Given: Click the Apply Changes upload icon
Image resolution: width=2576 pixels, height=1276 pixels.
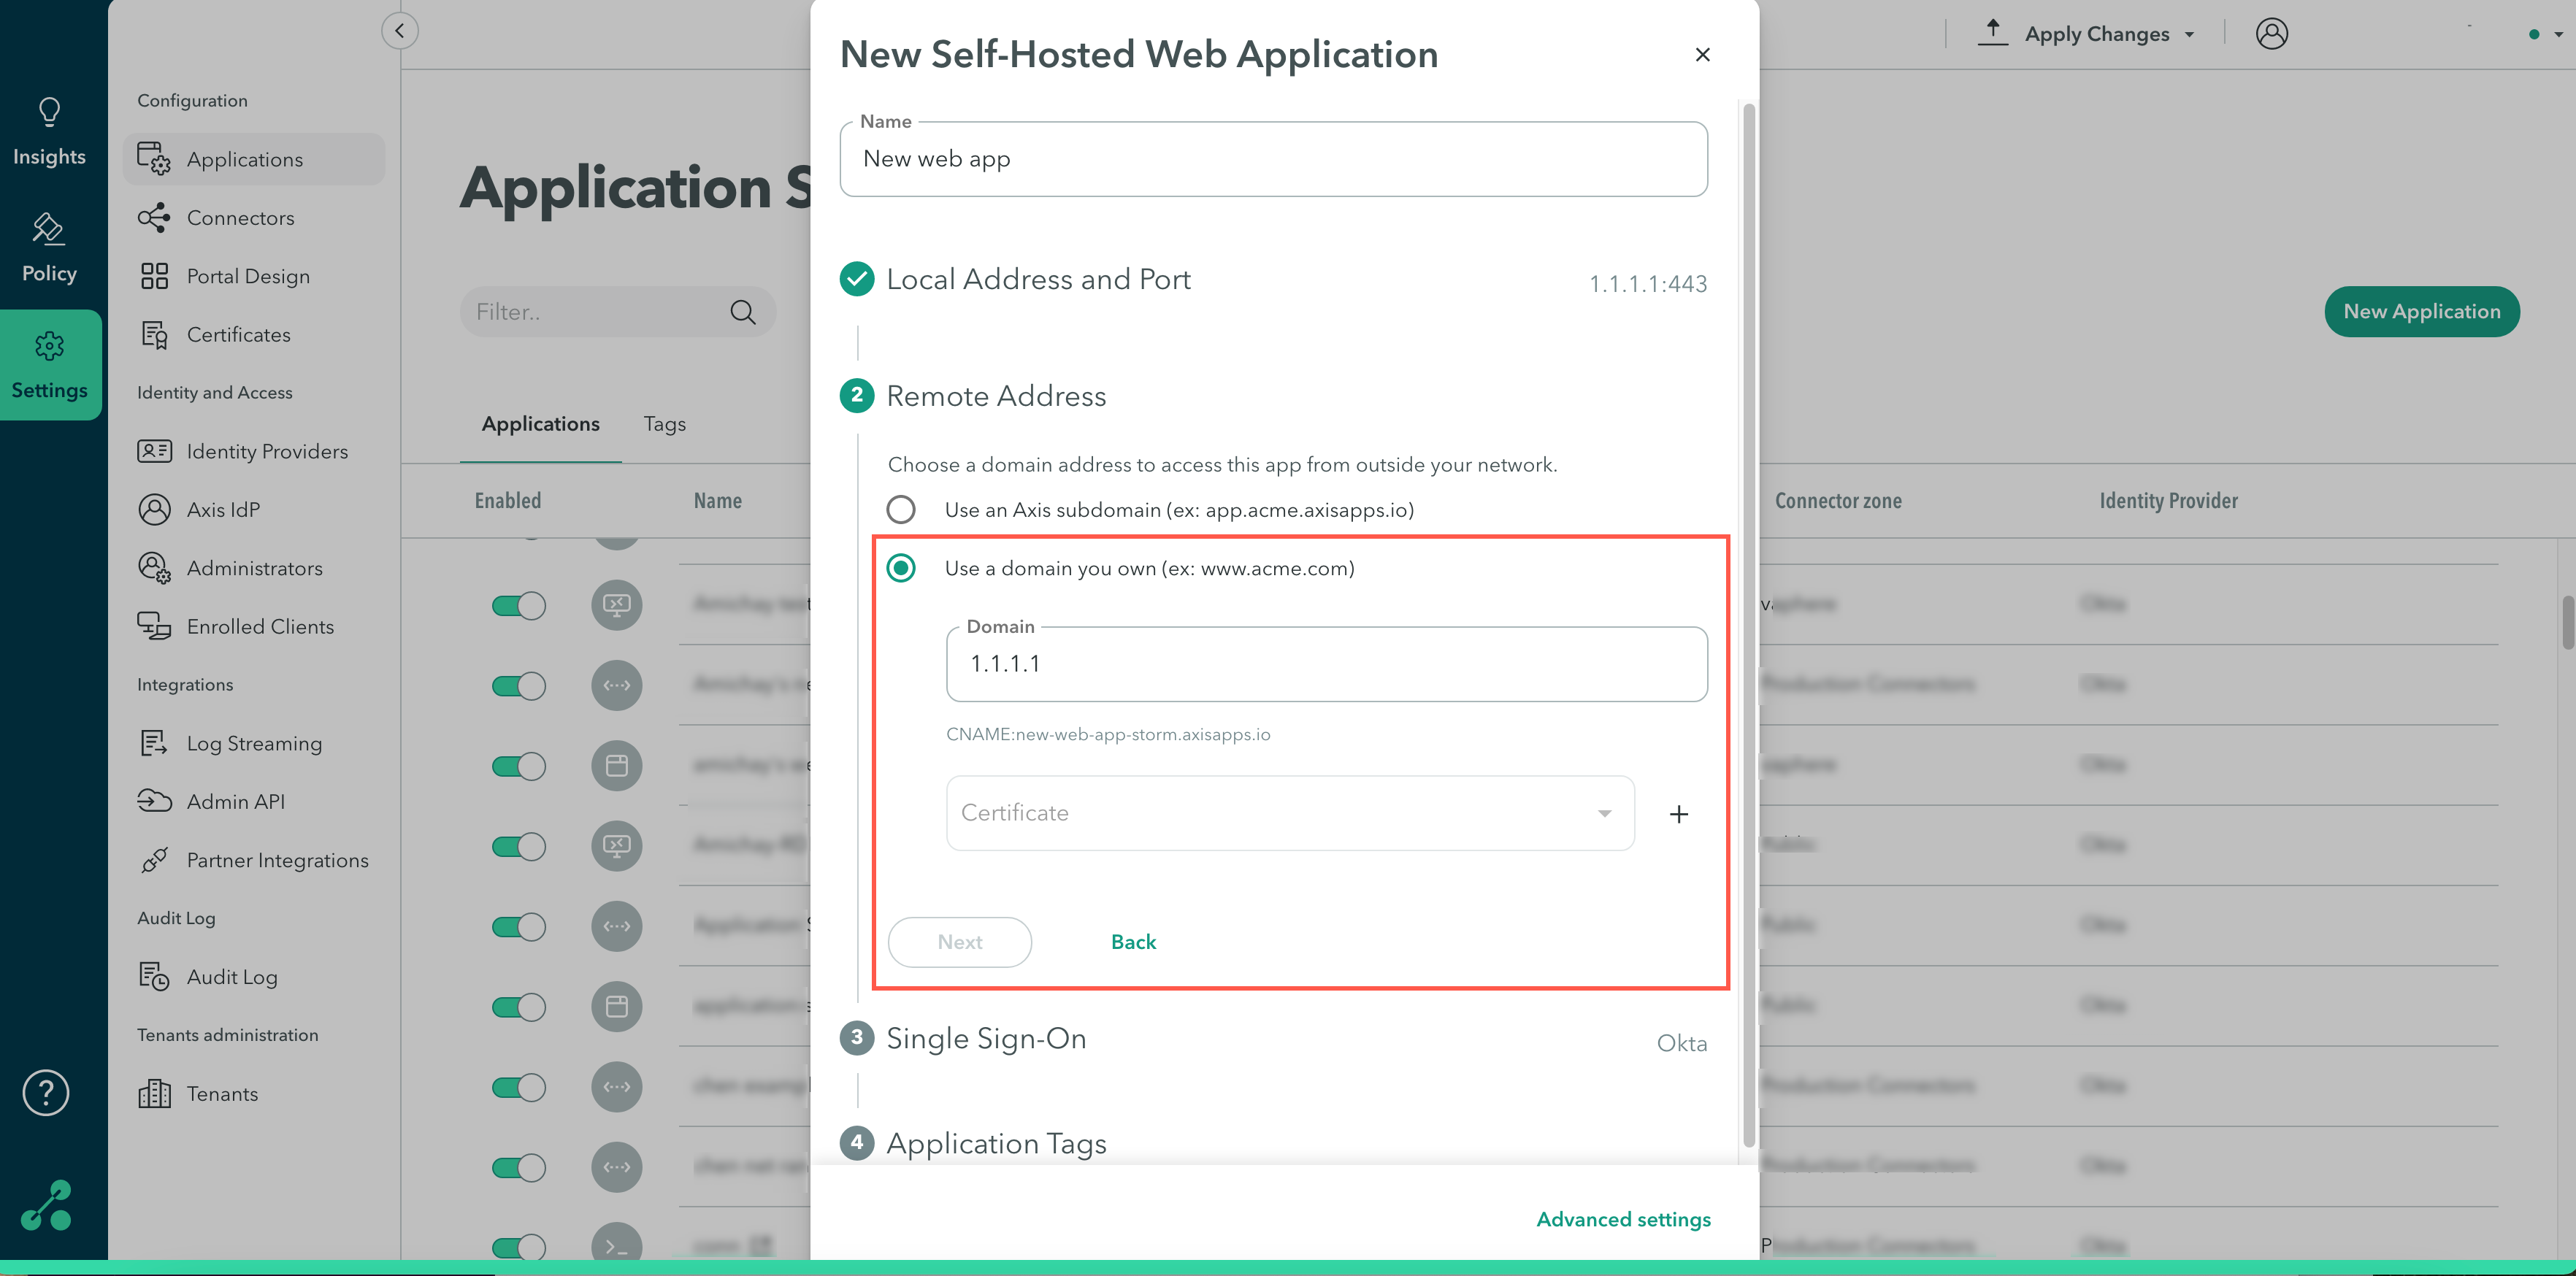Looking at the screenshot, I should click(x=1993, y=33).
